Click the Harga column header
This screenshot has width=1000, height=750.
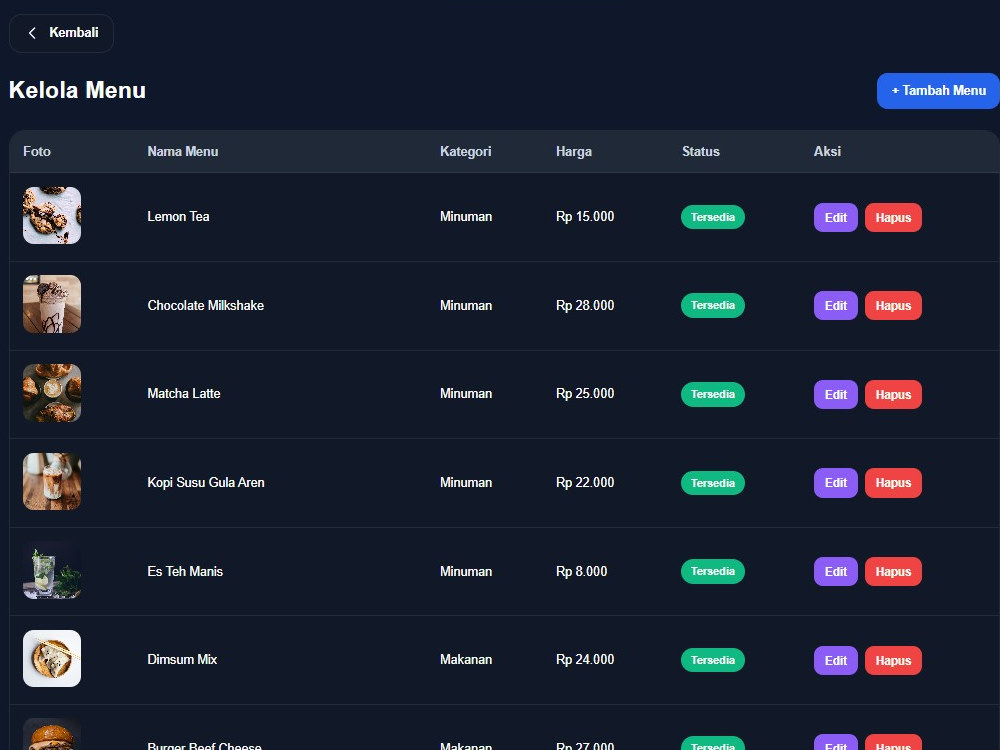pos(574,152)
